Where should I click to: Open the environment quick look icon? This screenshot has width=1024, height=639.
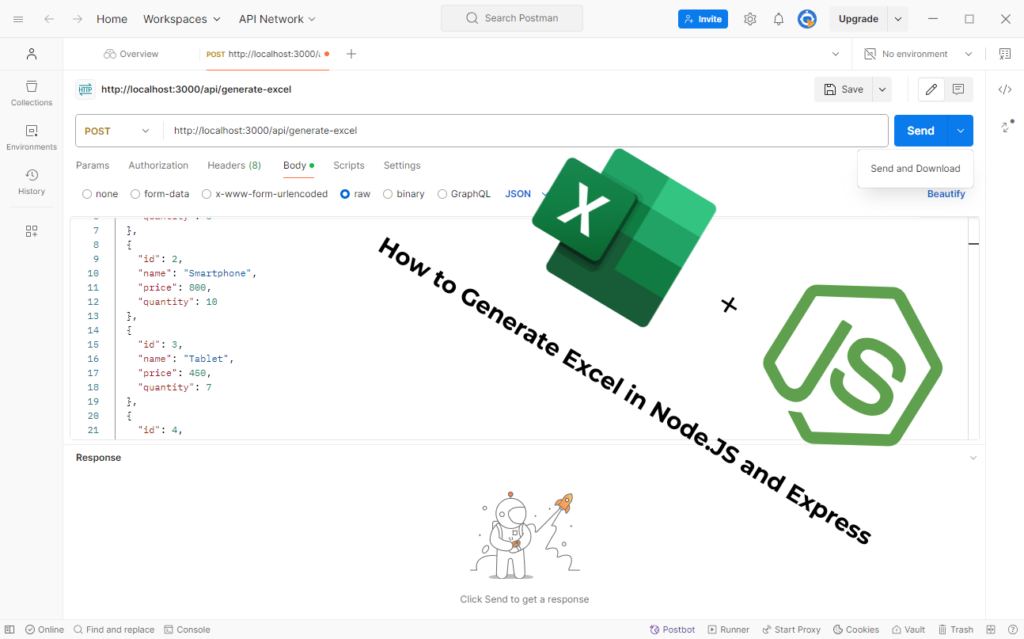click(1005, 54)
